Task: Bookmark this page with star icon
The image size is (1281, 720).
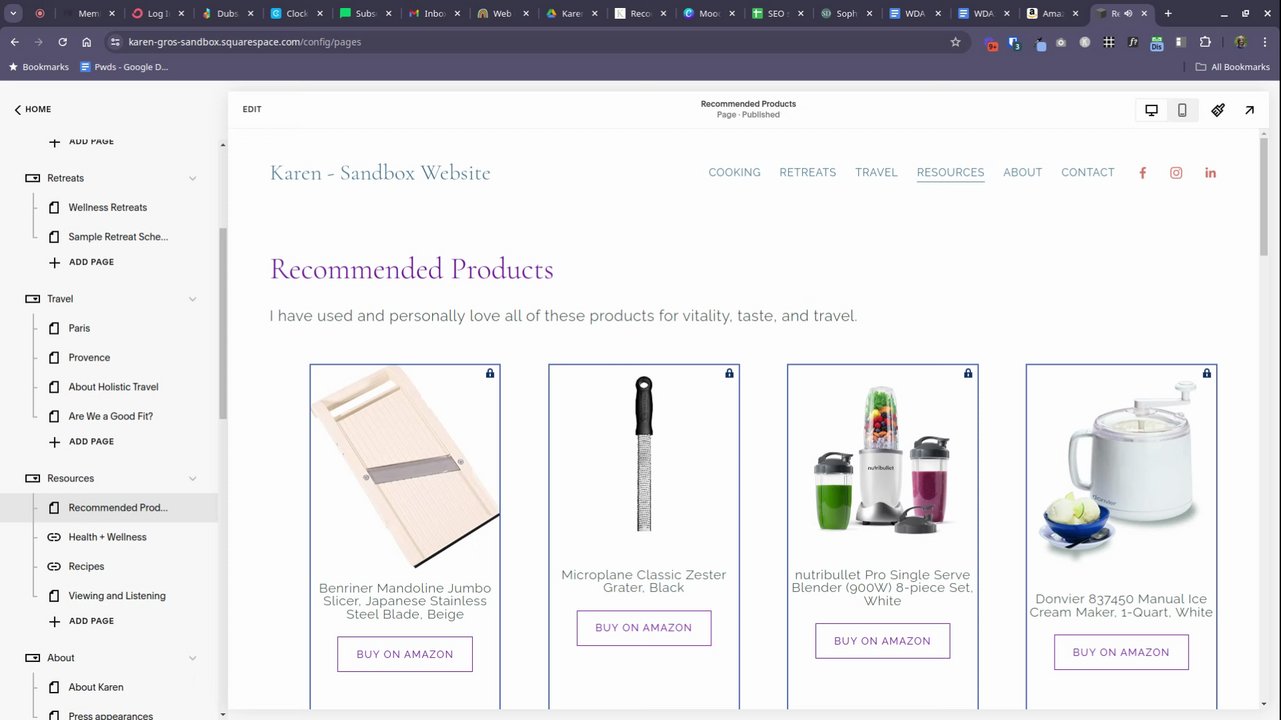Action: coord(955,42)
